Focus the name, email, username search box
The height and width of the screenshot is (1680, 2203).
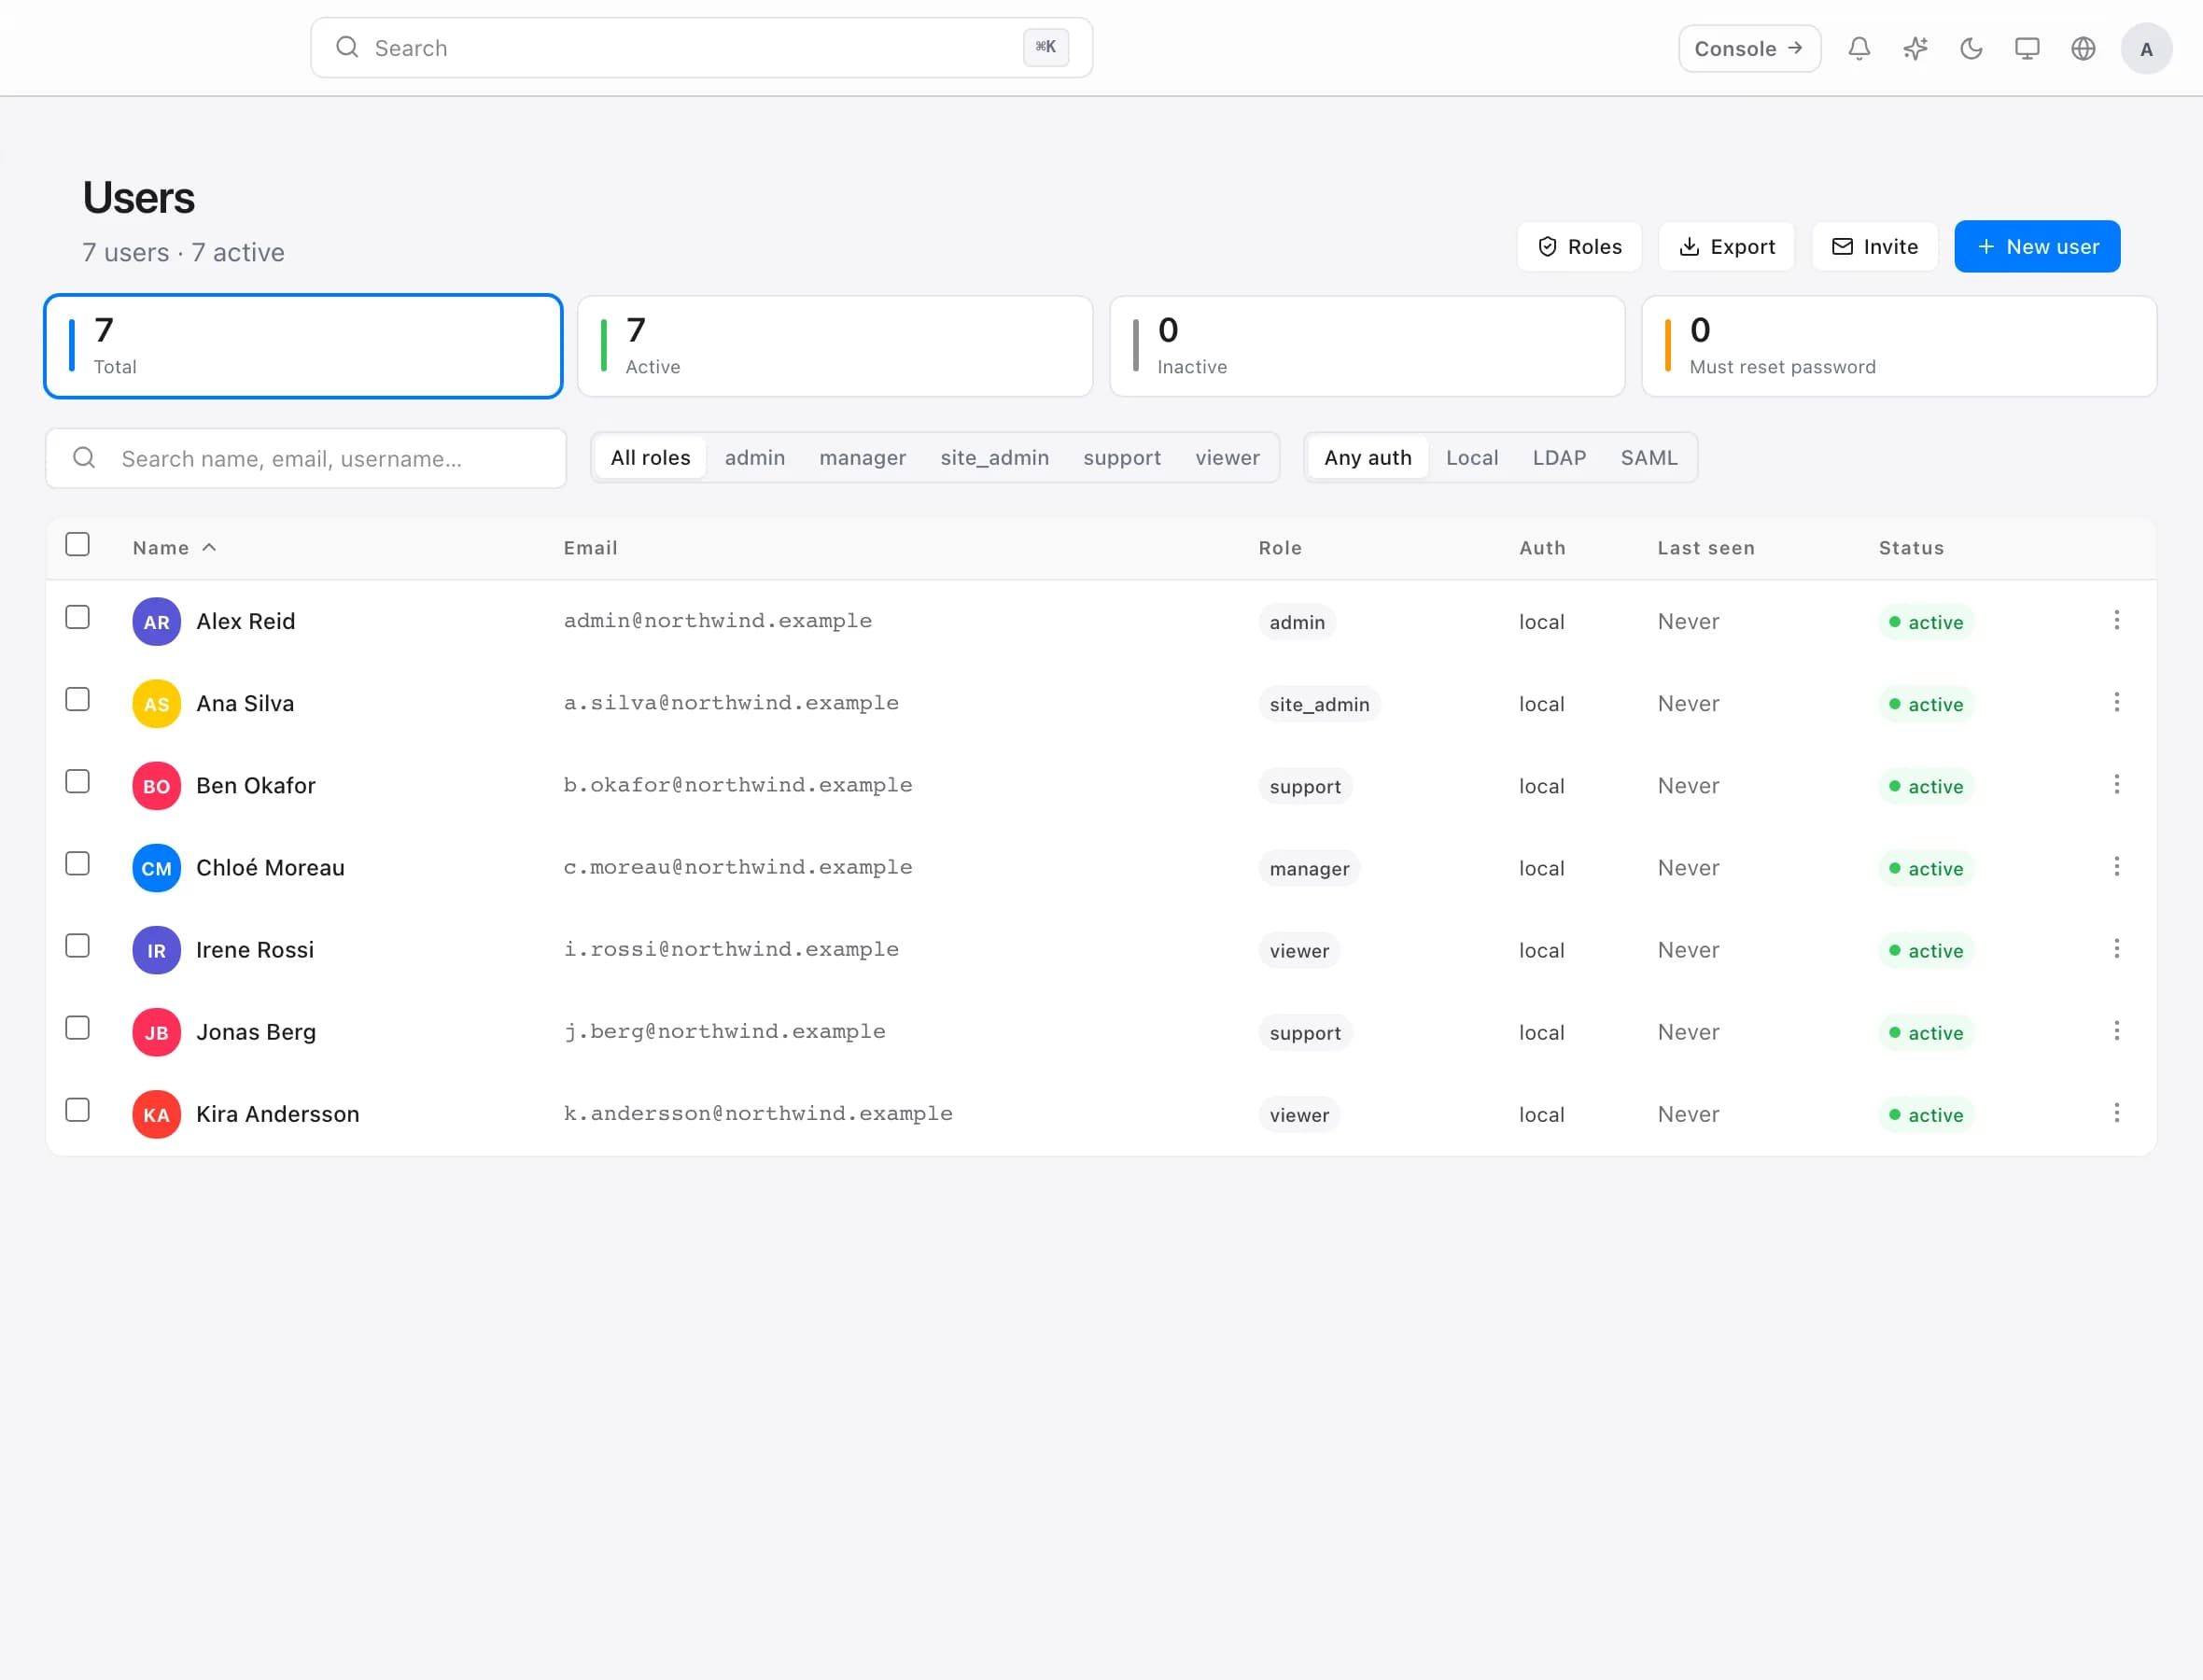[x=306, y=458]
